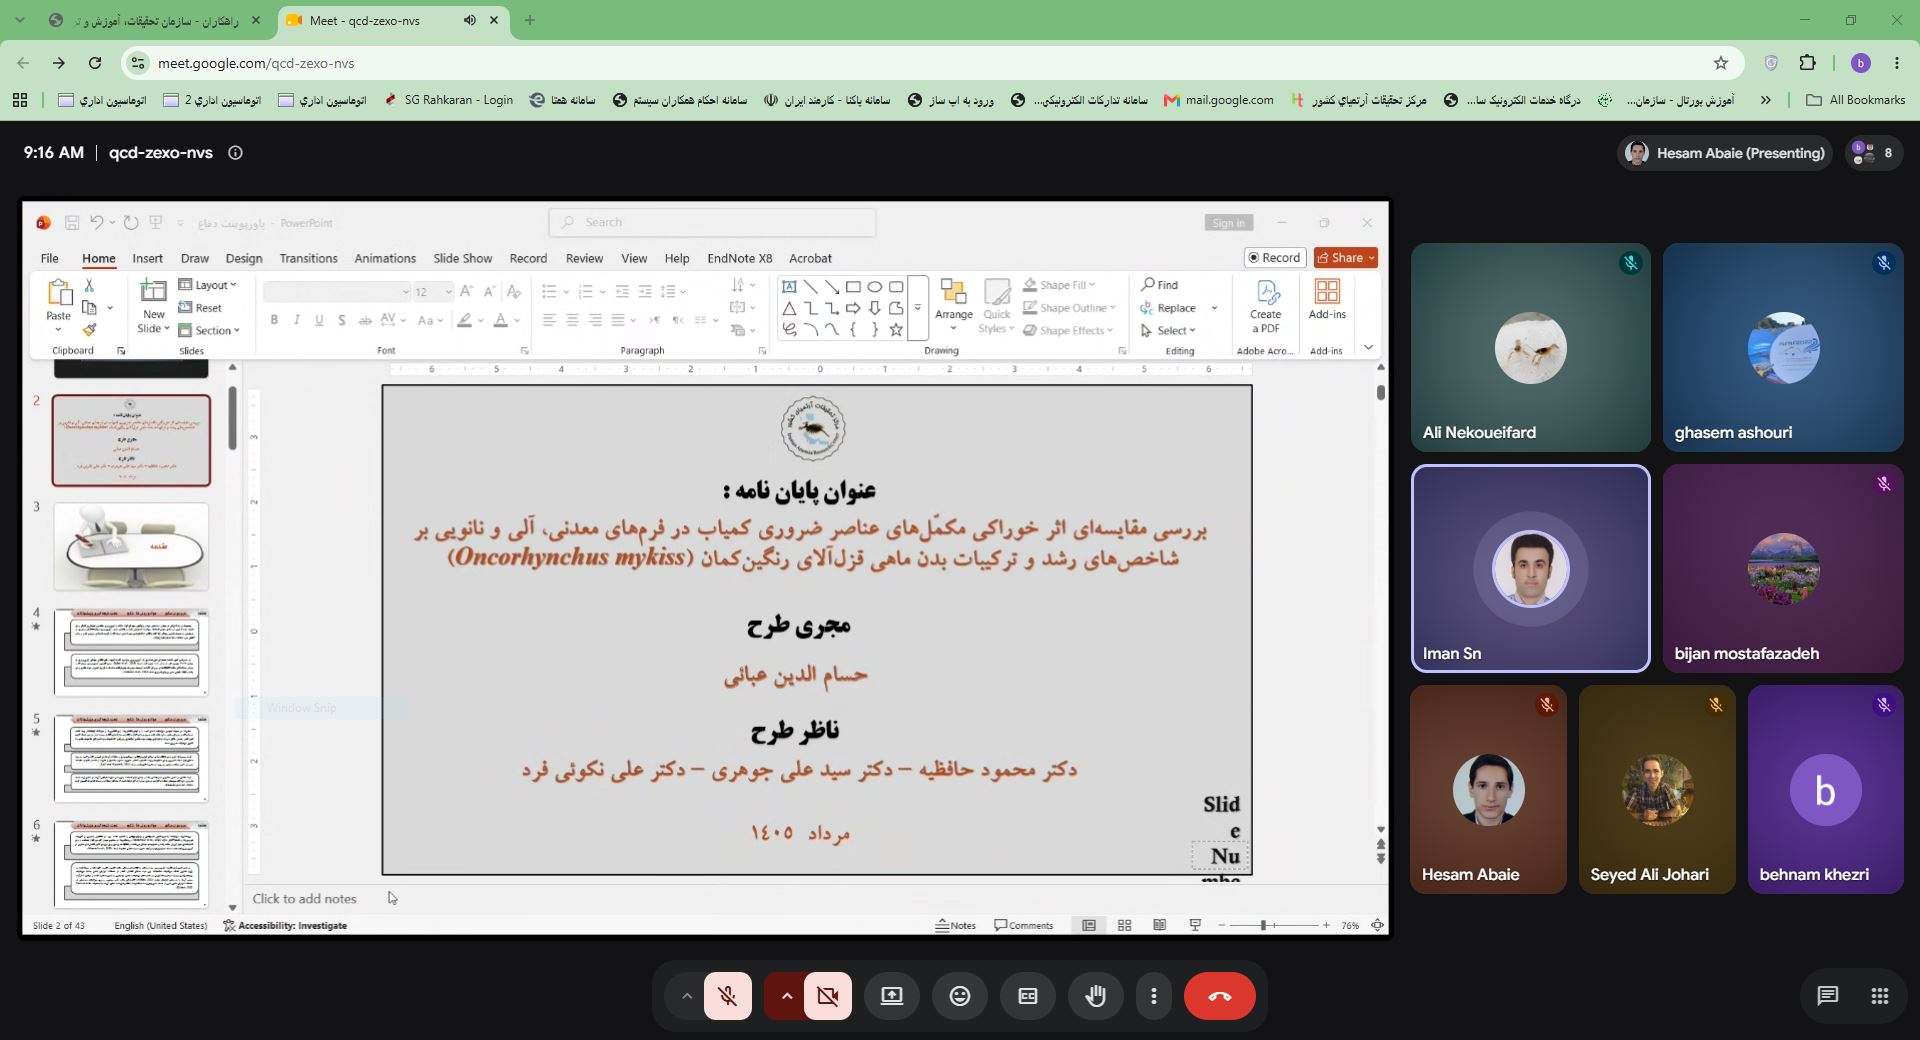This screenshot has height=1040, width=1920.
Task: Expand video settings arrow beside camera
Action: pos(786,996)
